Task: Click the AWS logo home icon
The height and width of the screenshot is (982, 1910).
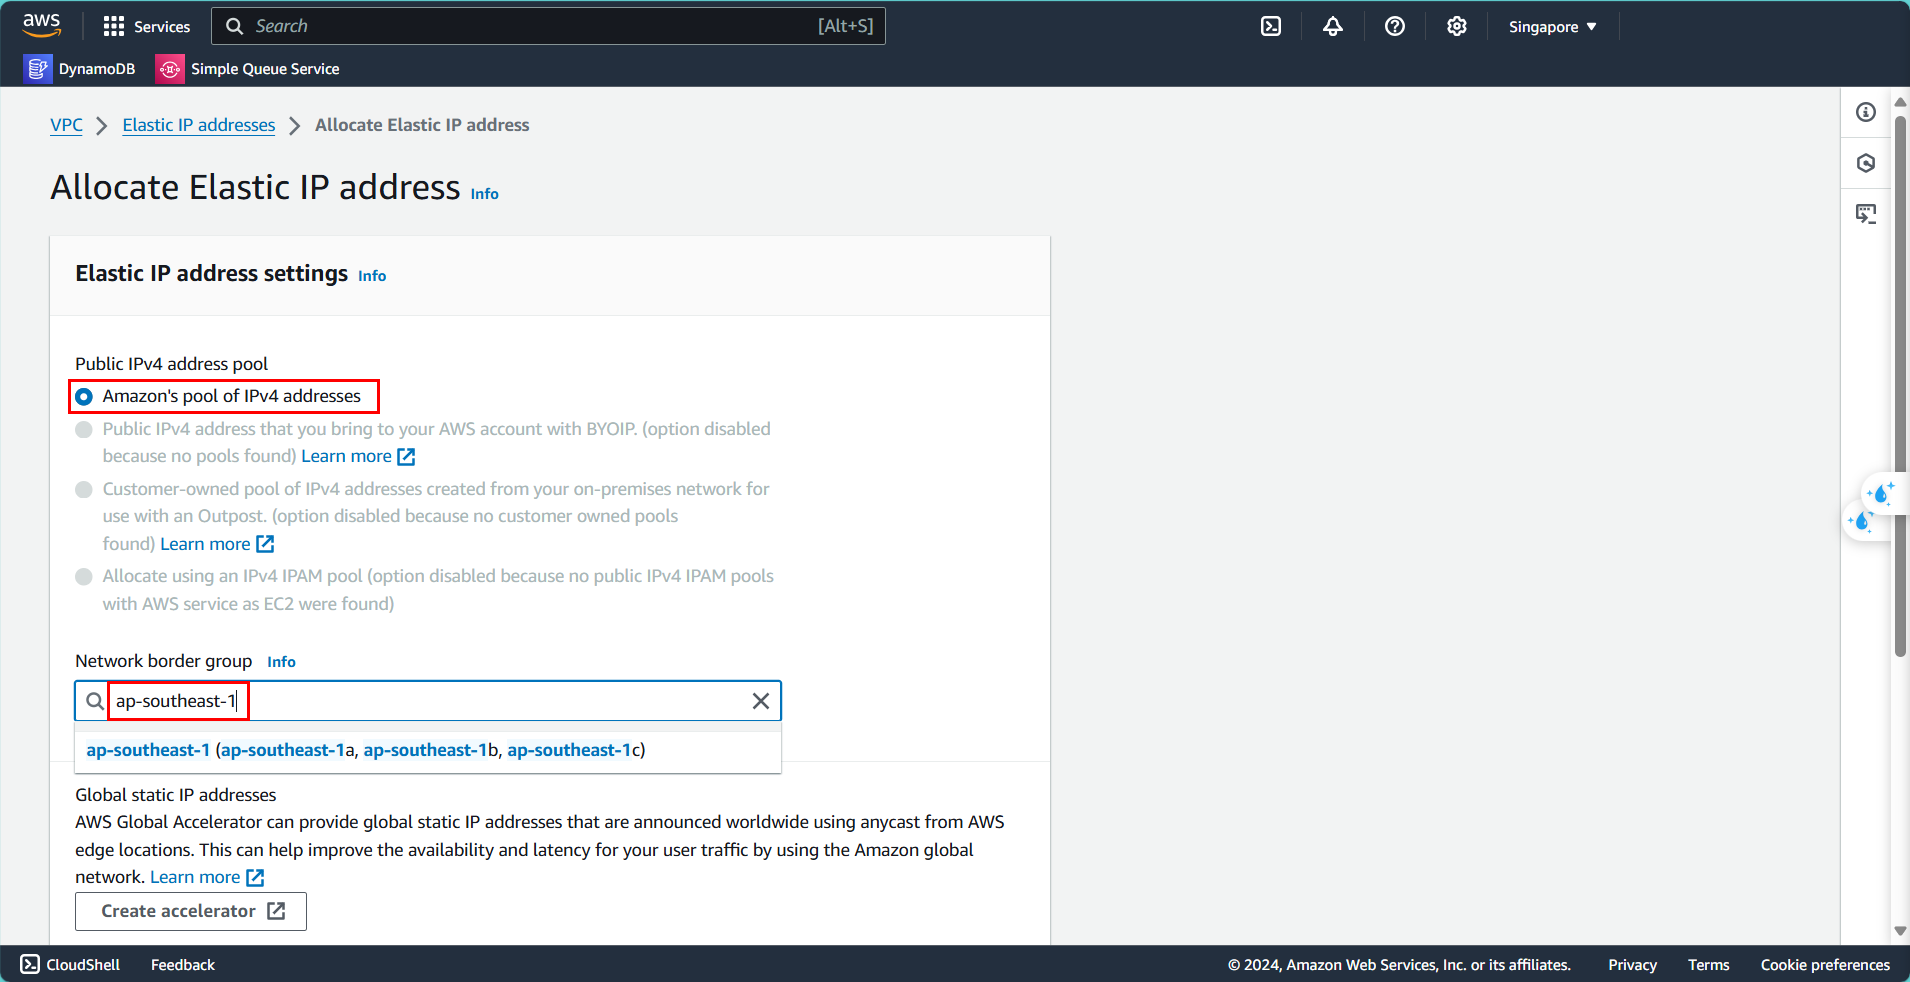Action: 41,25
